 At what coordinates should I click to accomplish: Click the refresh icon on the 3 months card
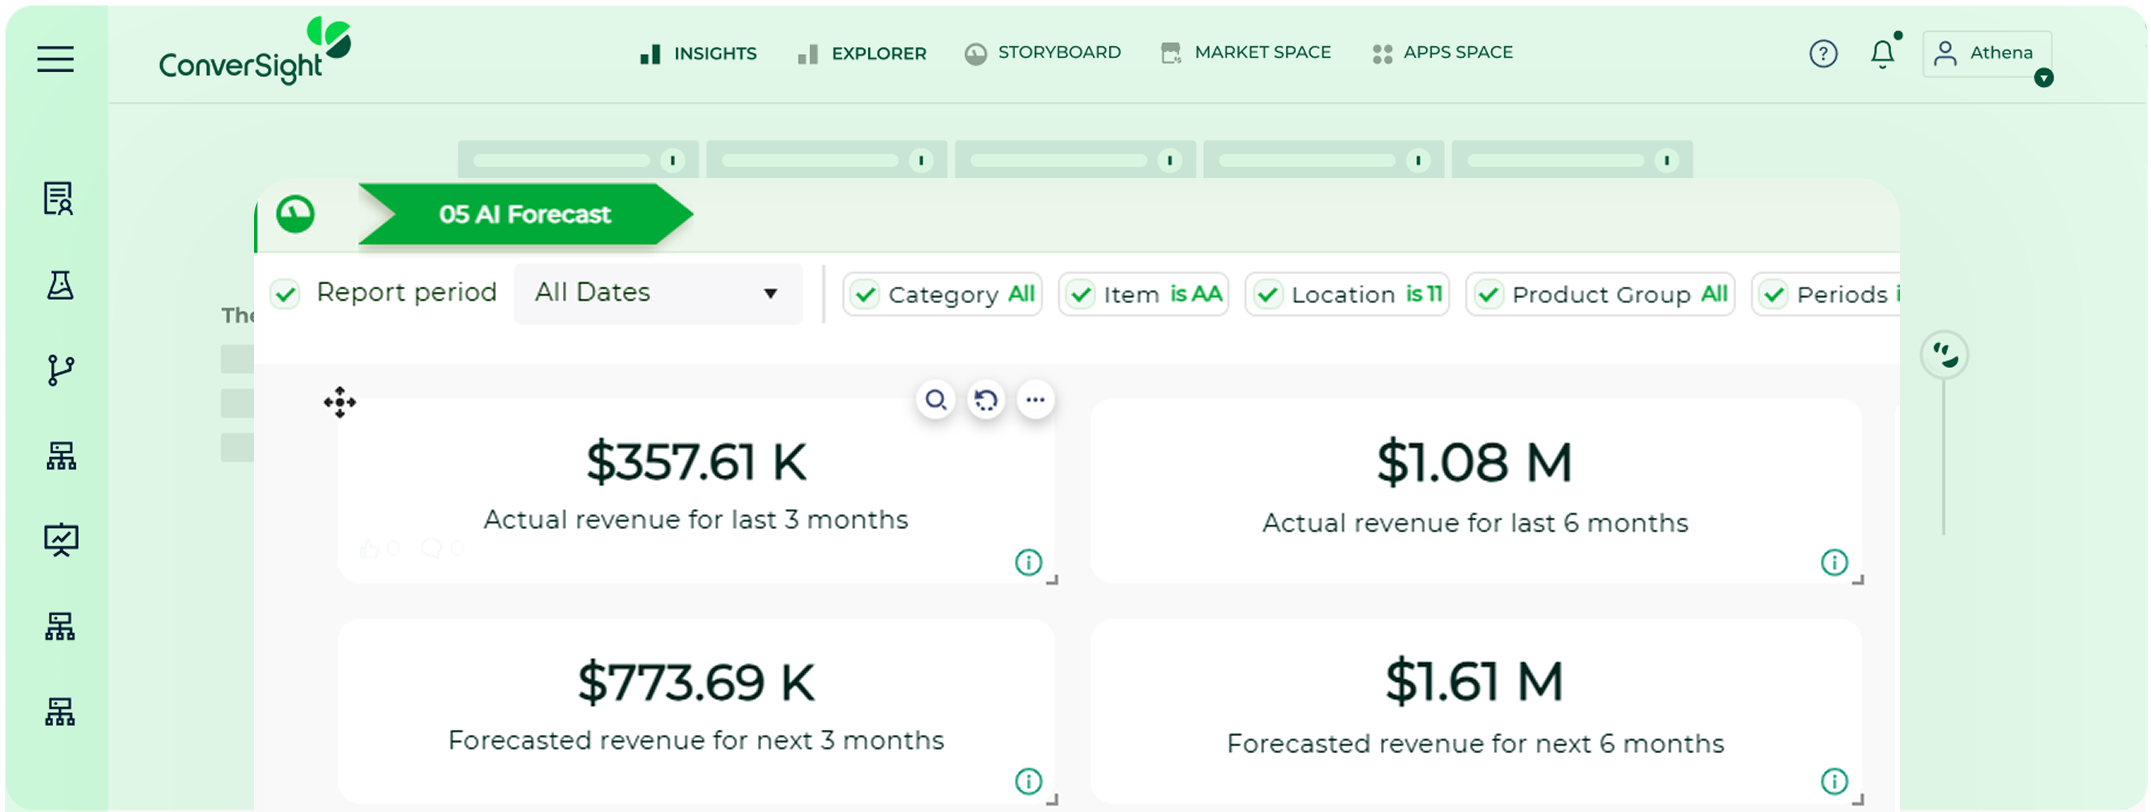[x=986, y=400]
